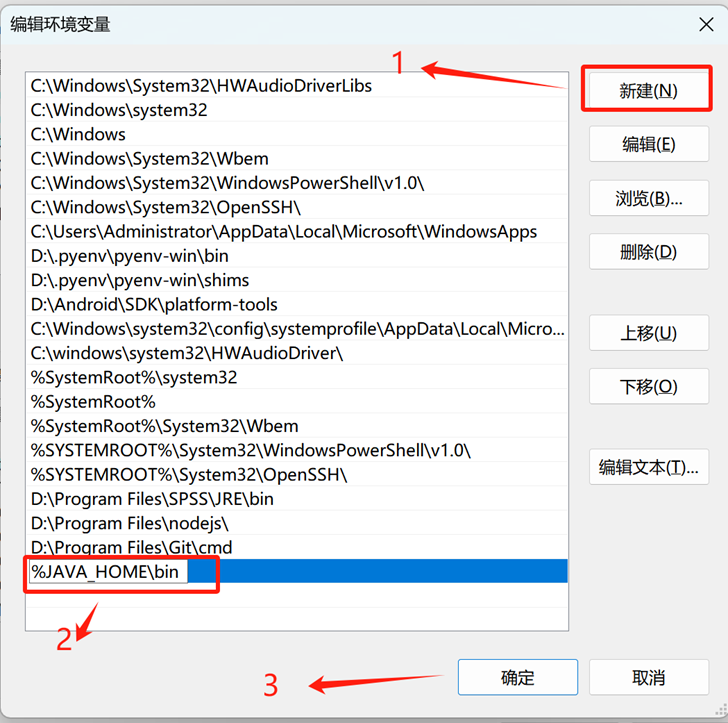Click the 删除(D) button
The image size is (728, 723).
[649, 252]
